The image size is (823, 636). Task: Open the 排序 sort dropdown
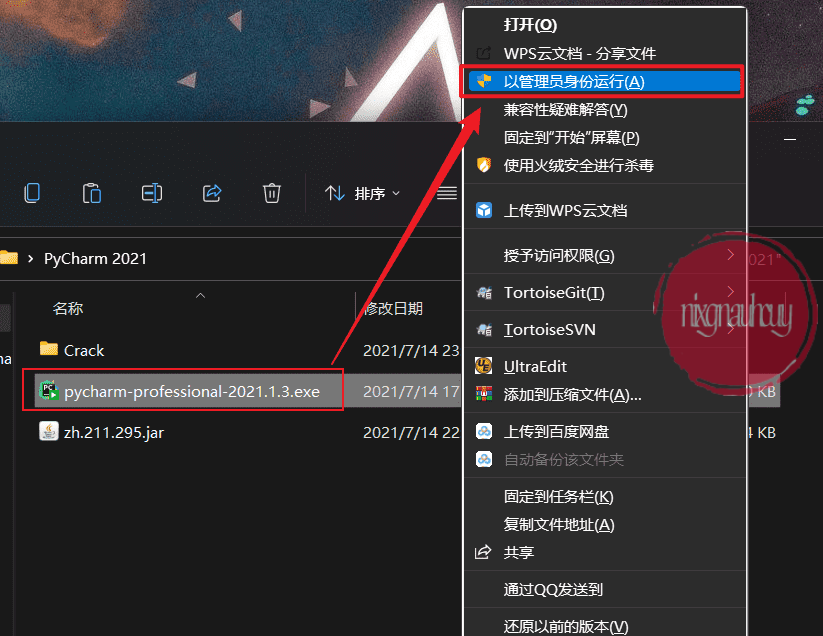(x=362, y=193)
